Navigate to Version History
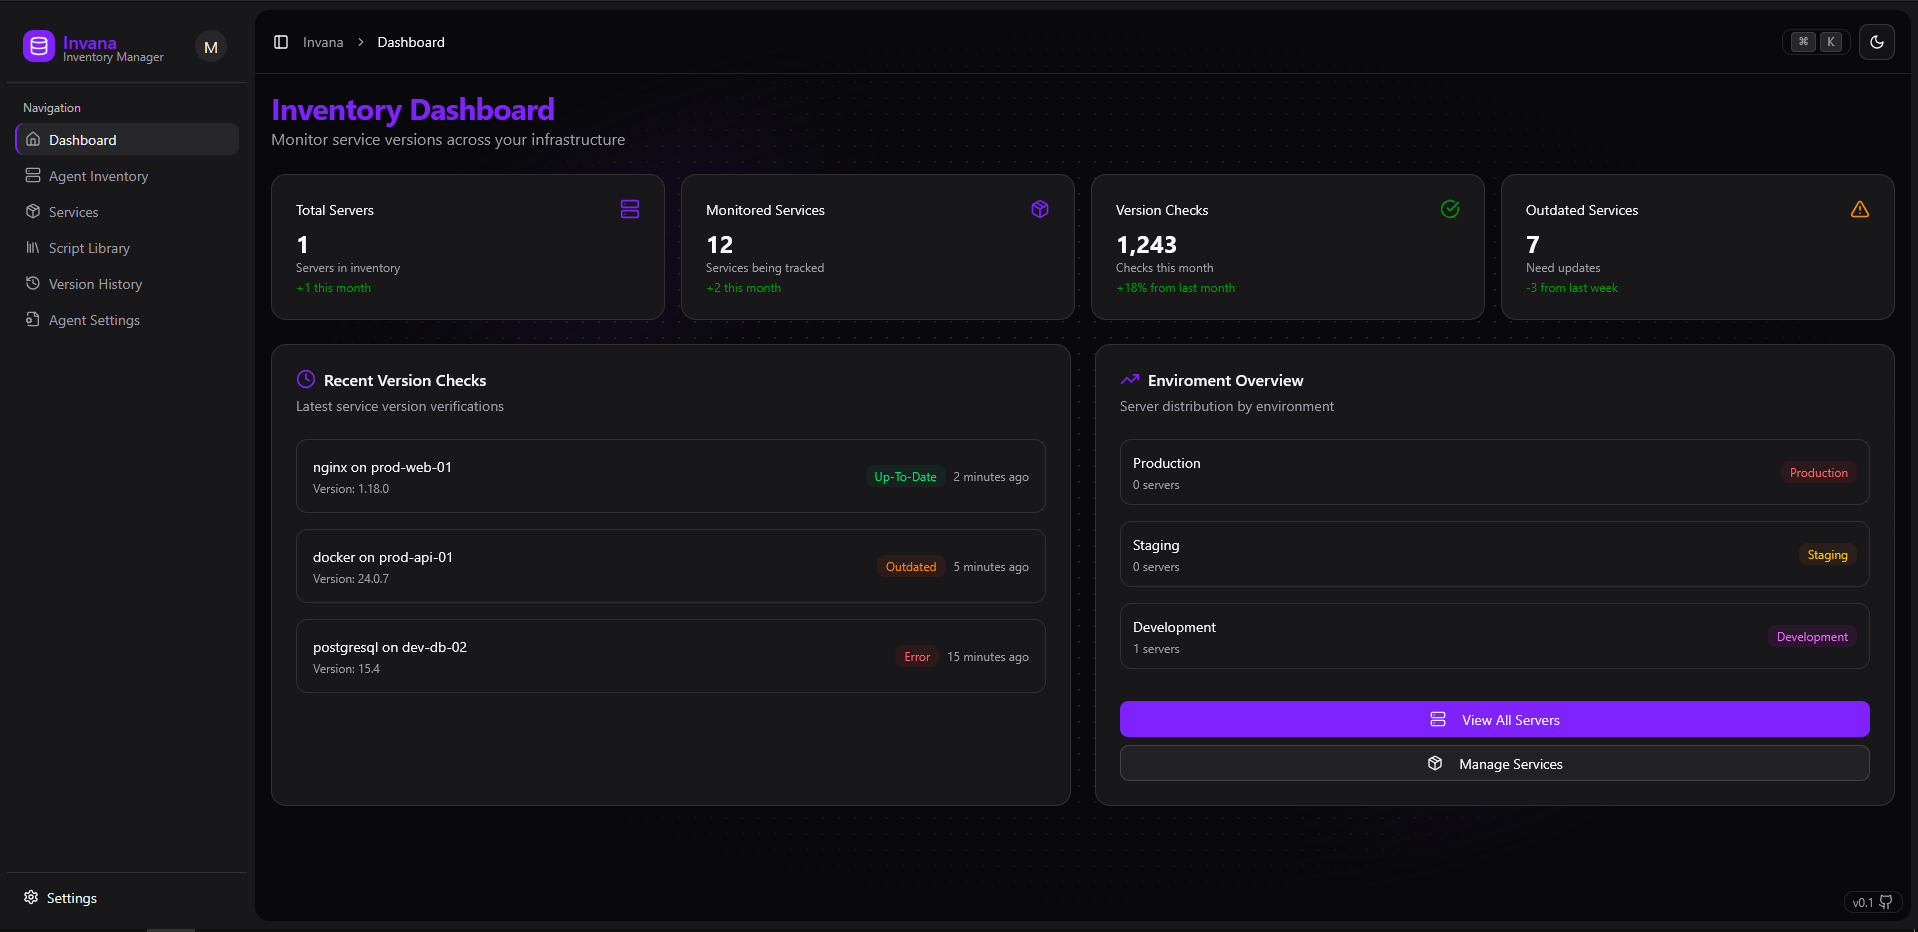1918x932 pixels. [95, 284]
